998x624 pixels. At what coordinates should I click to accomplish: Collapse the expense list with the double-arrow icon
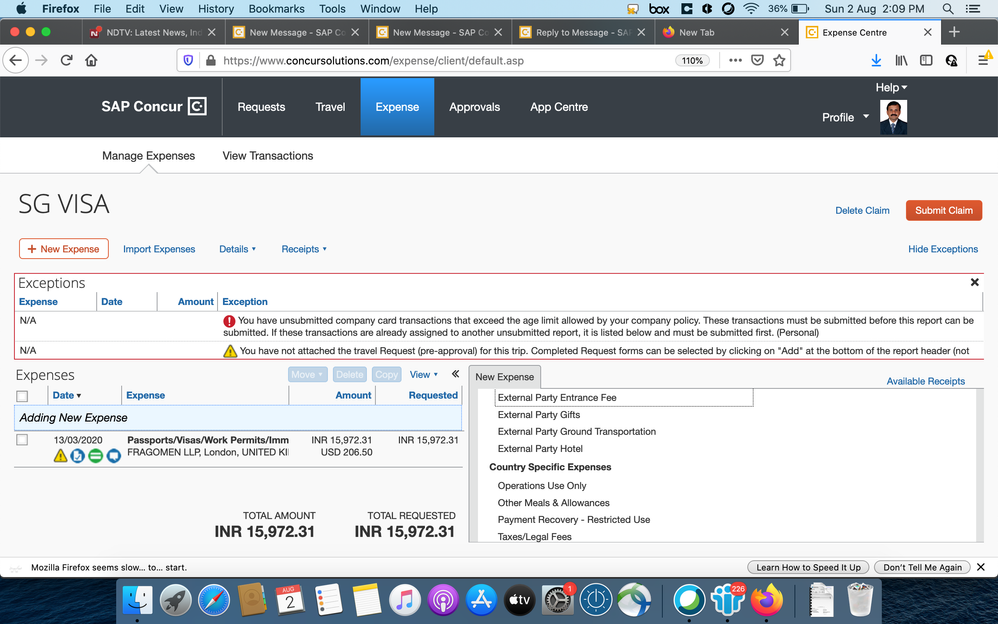(455, 374)
